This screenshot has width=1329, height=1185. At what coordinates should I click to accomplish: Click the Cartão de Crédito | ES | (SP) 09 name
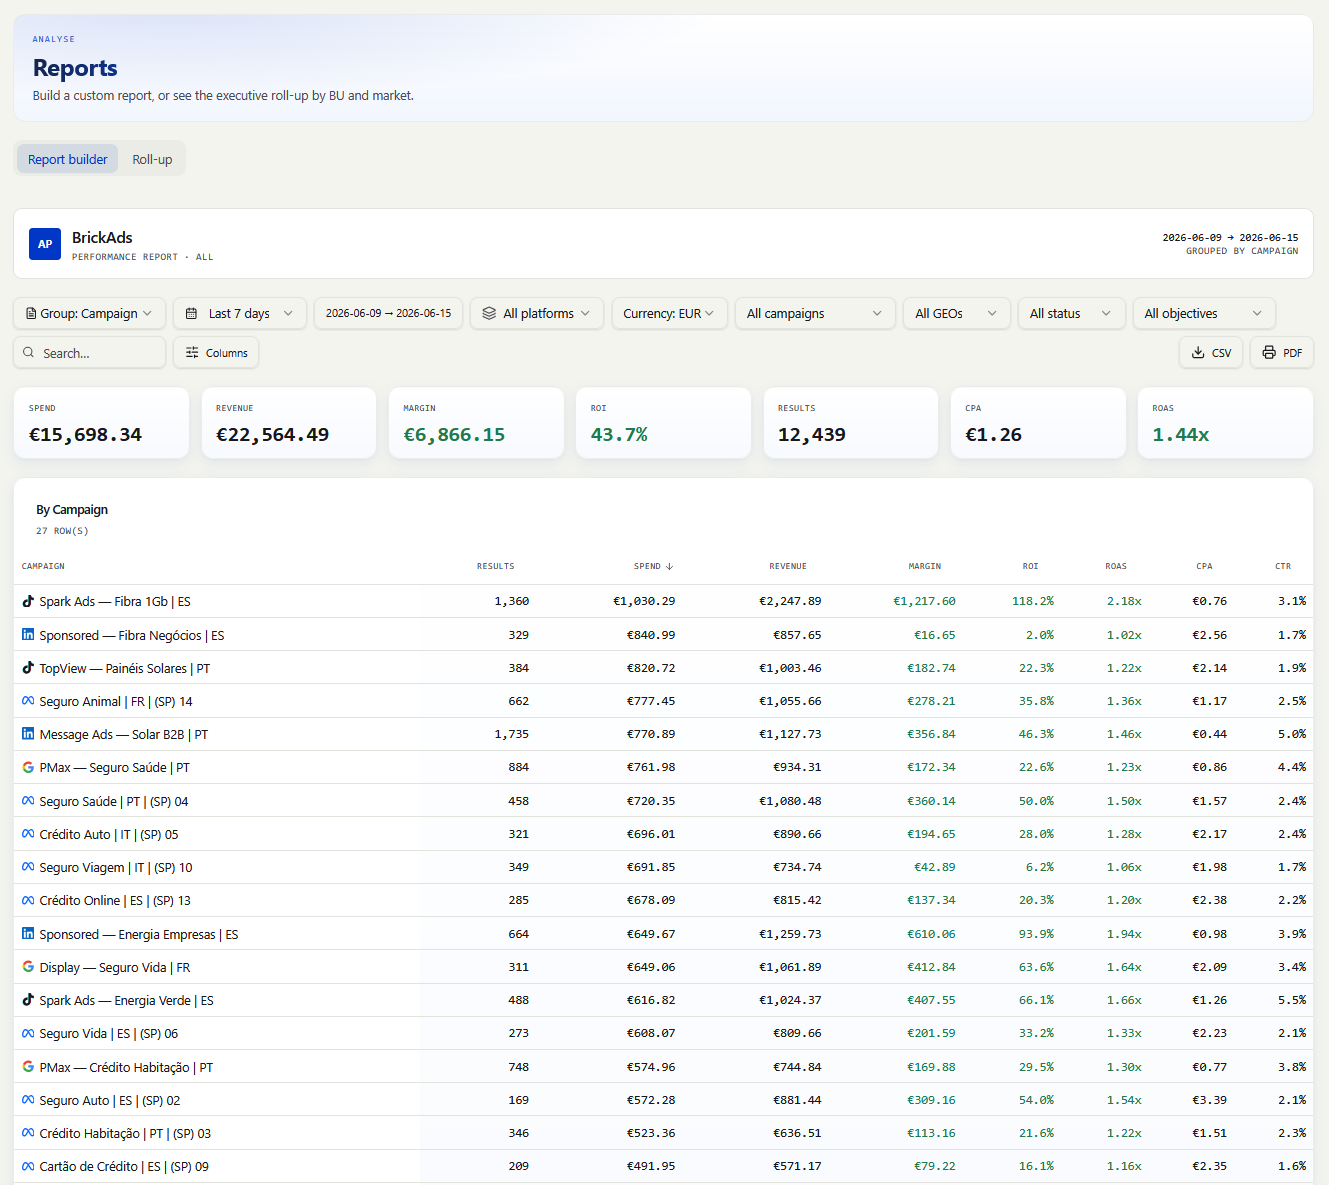pos(124,1166)
